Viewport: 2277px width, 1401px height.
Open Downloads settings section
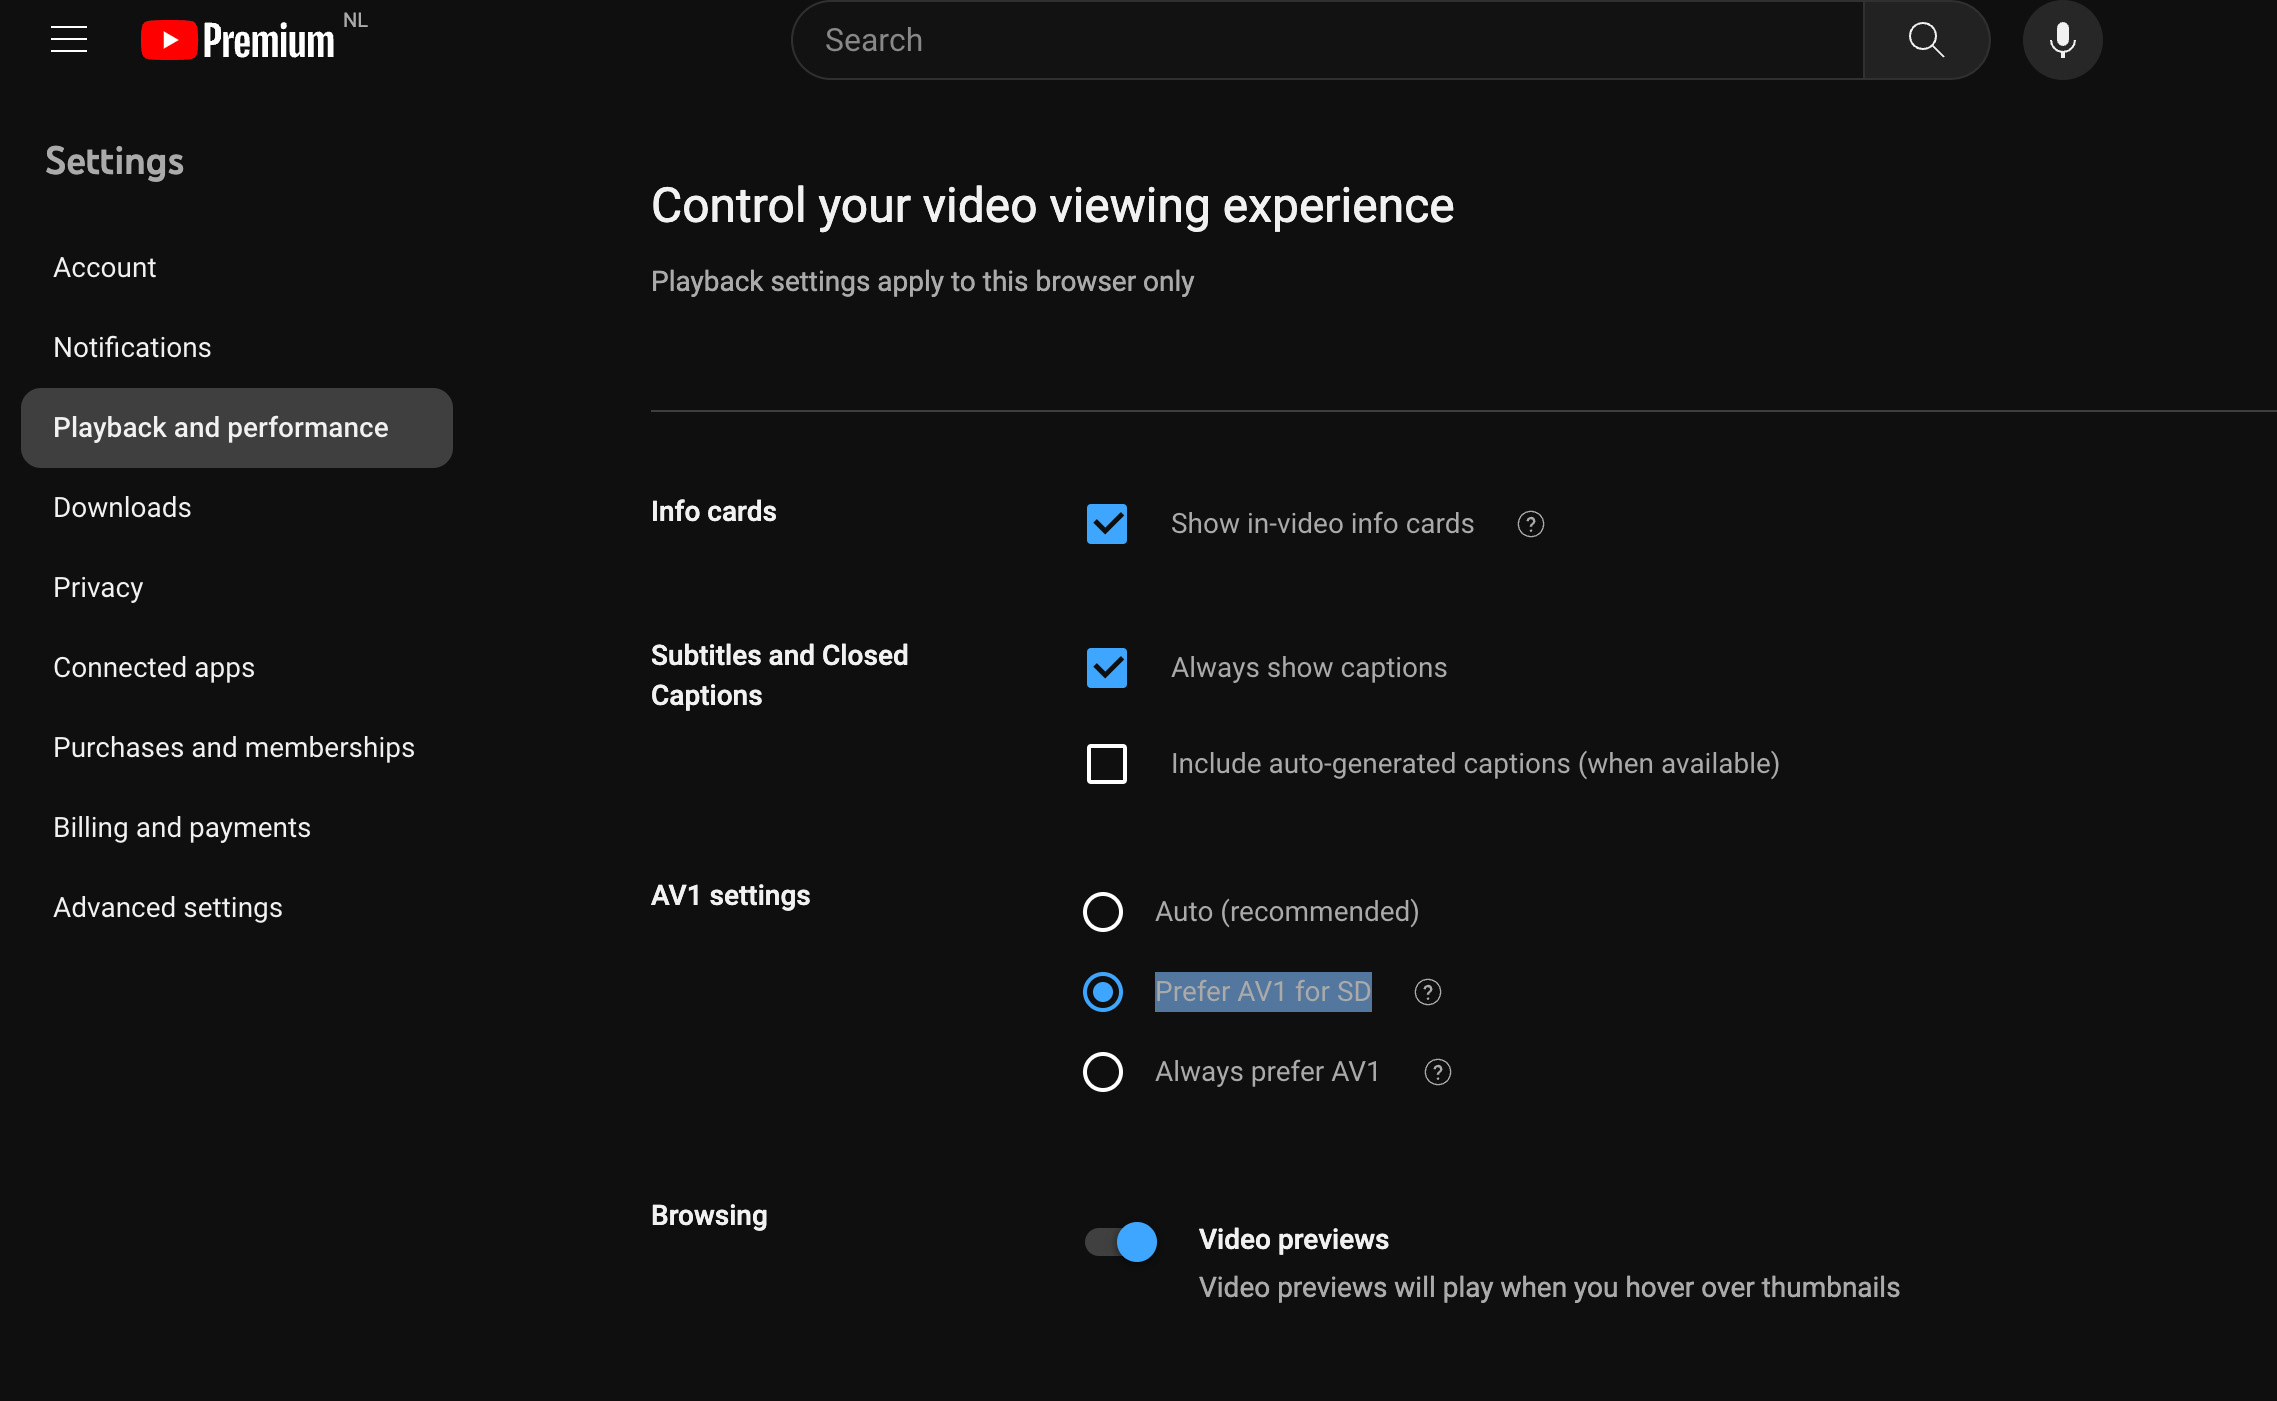[122, 508]
